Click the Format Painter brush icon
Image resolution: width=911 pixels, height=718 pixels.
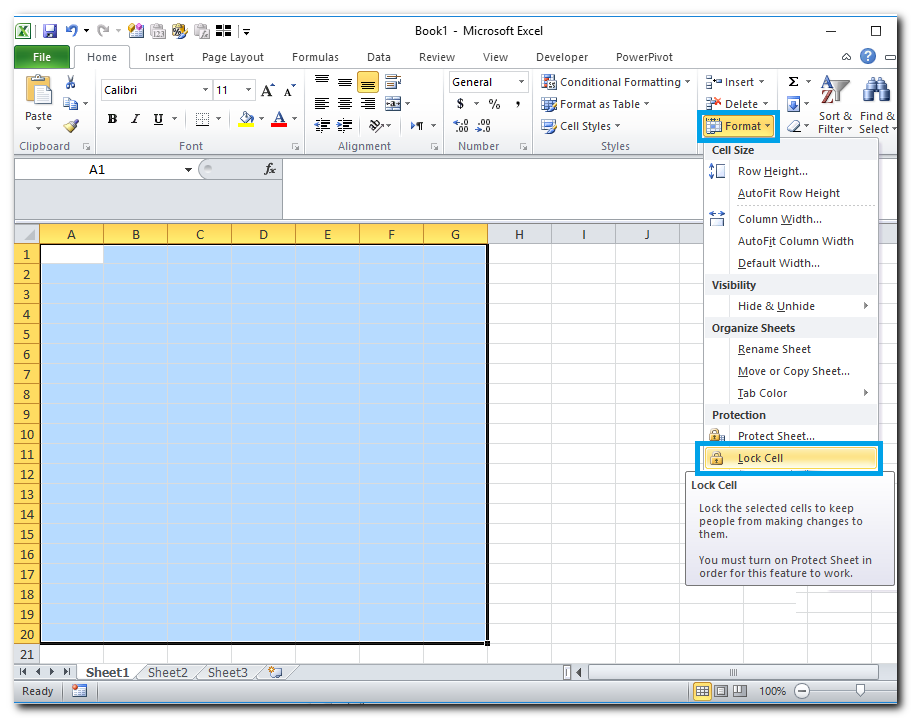[71, 126]
